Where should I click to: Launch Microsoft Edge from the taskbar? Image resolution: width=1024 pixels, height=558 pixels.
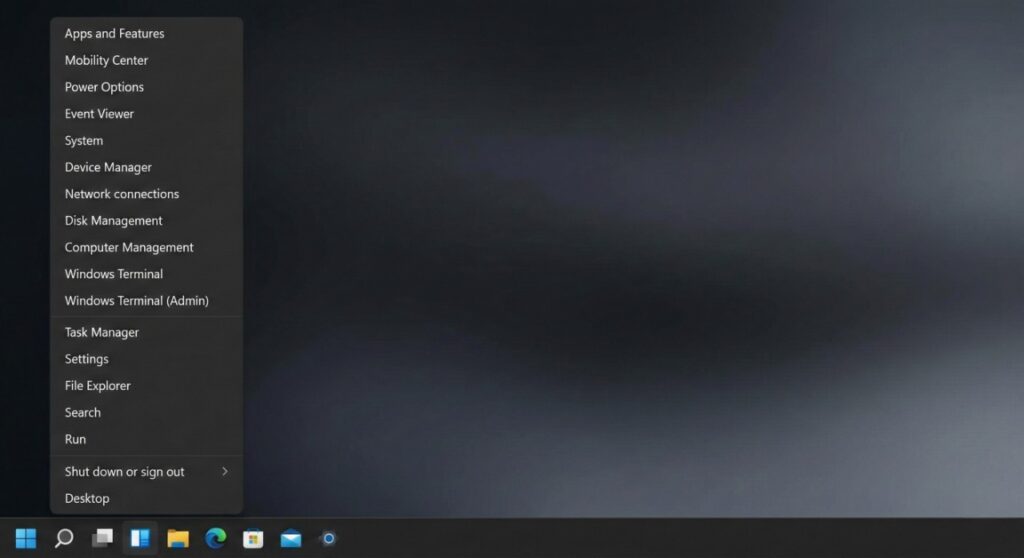216,539
